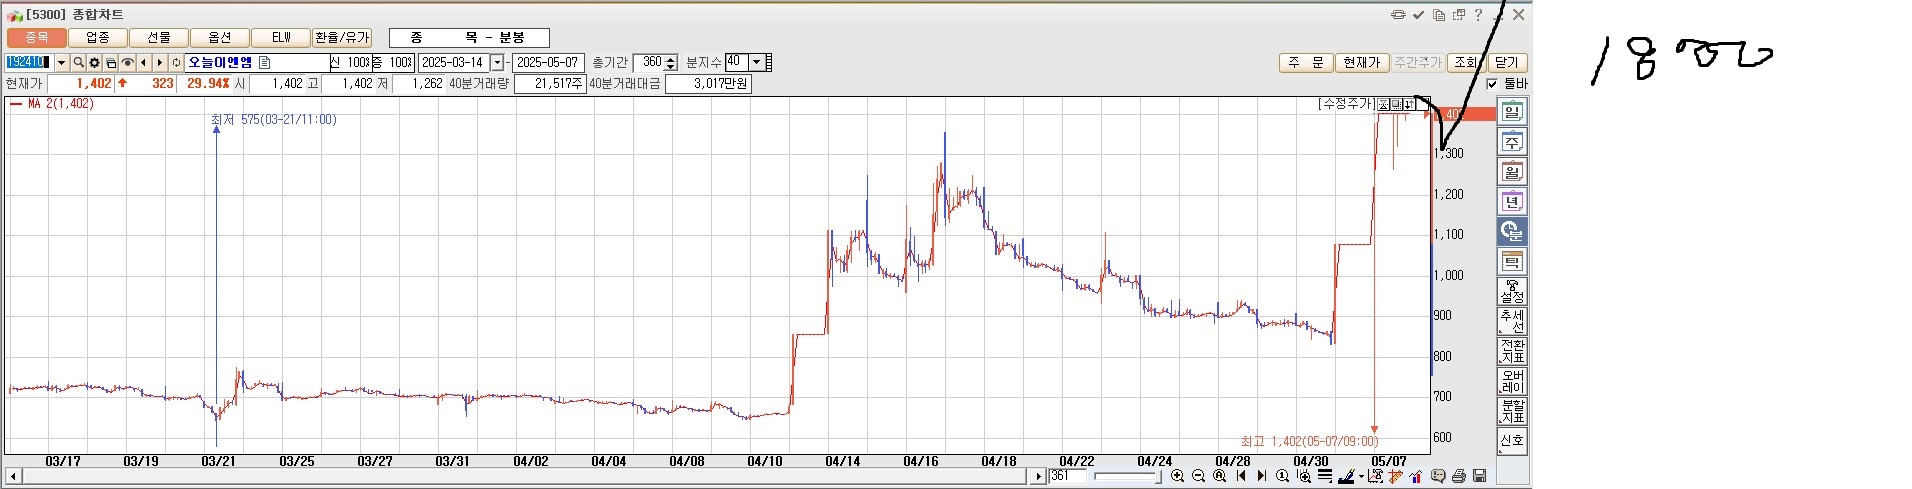
Task: Switch to the 업종 tab
Action: click(x=98, y=38)
